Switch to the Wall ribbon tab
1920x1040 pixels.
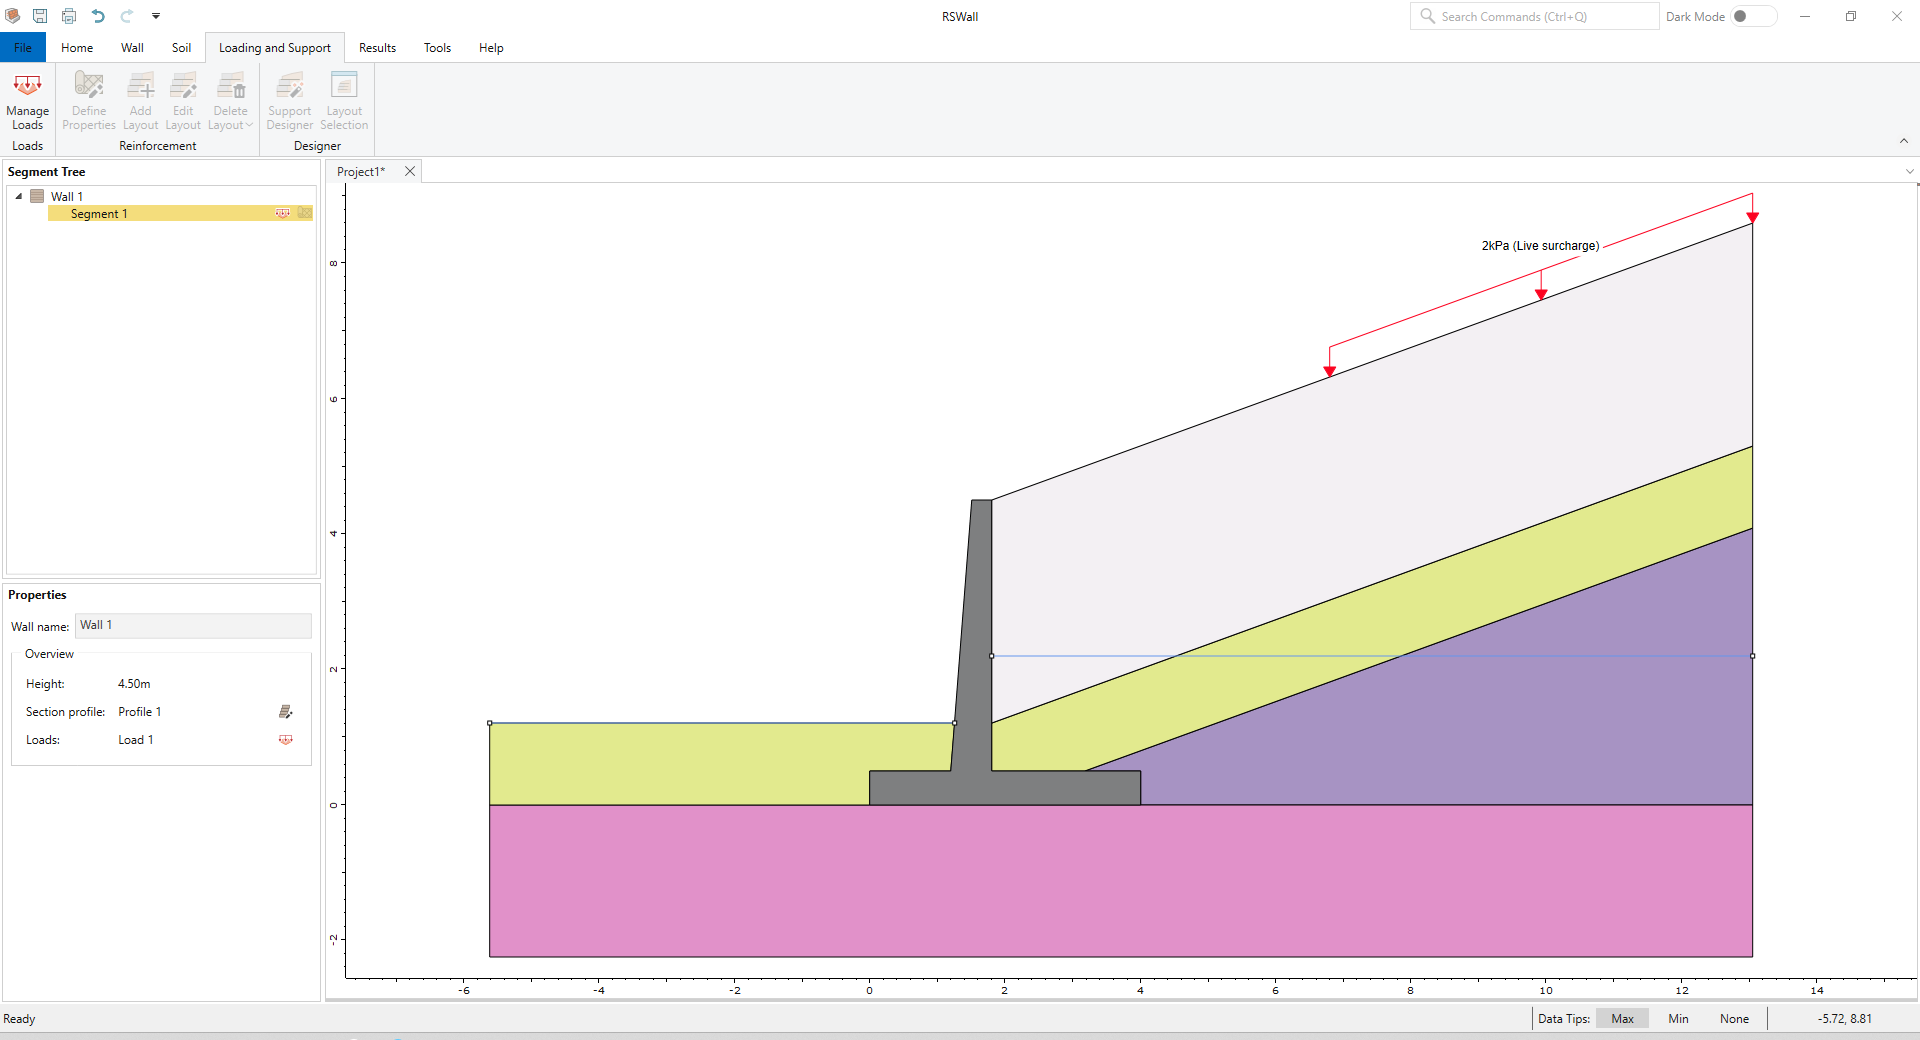click(x=132, y=48)
